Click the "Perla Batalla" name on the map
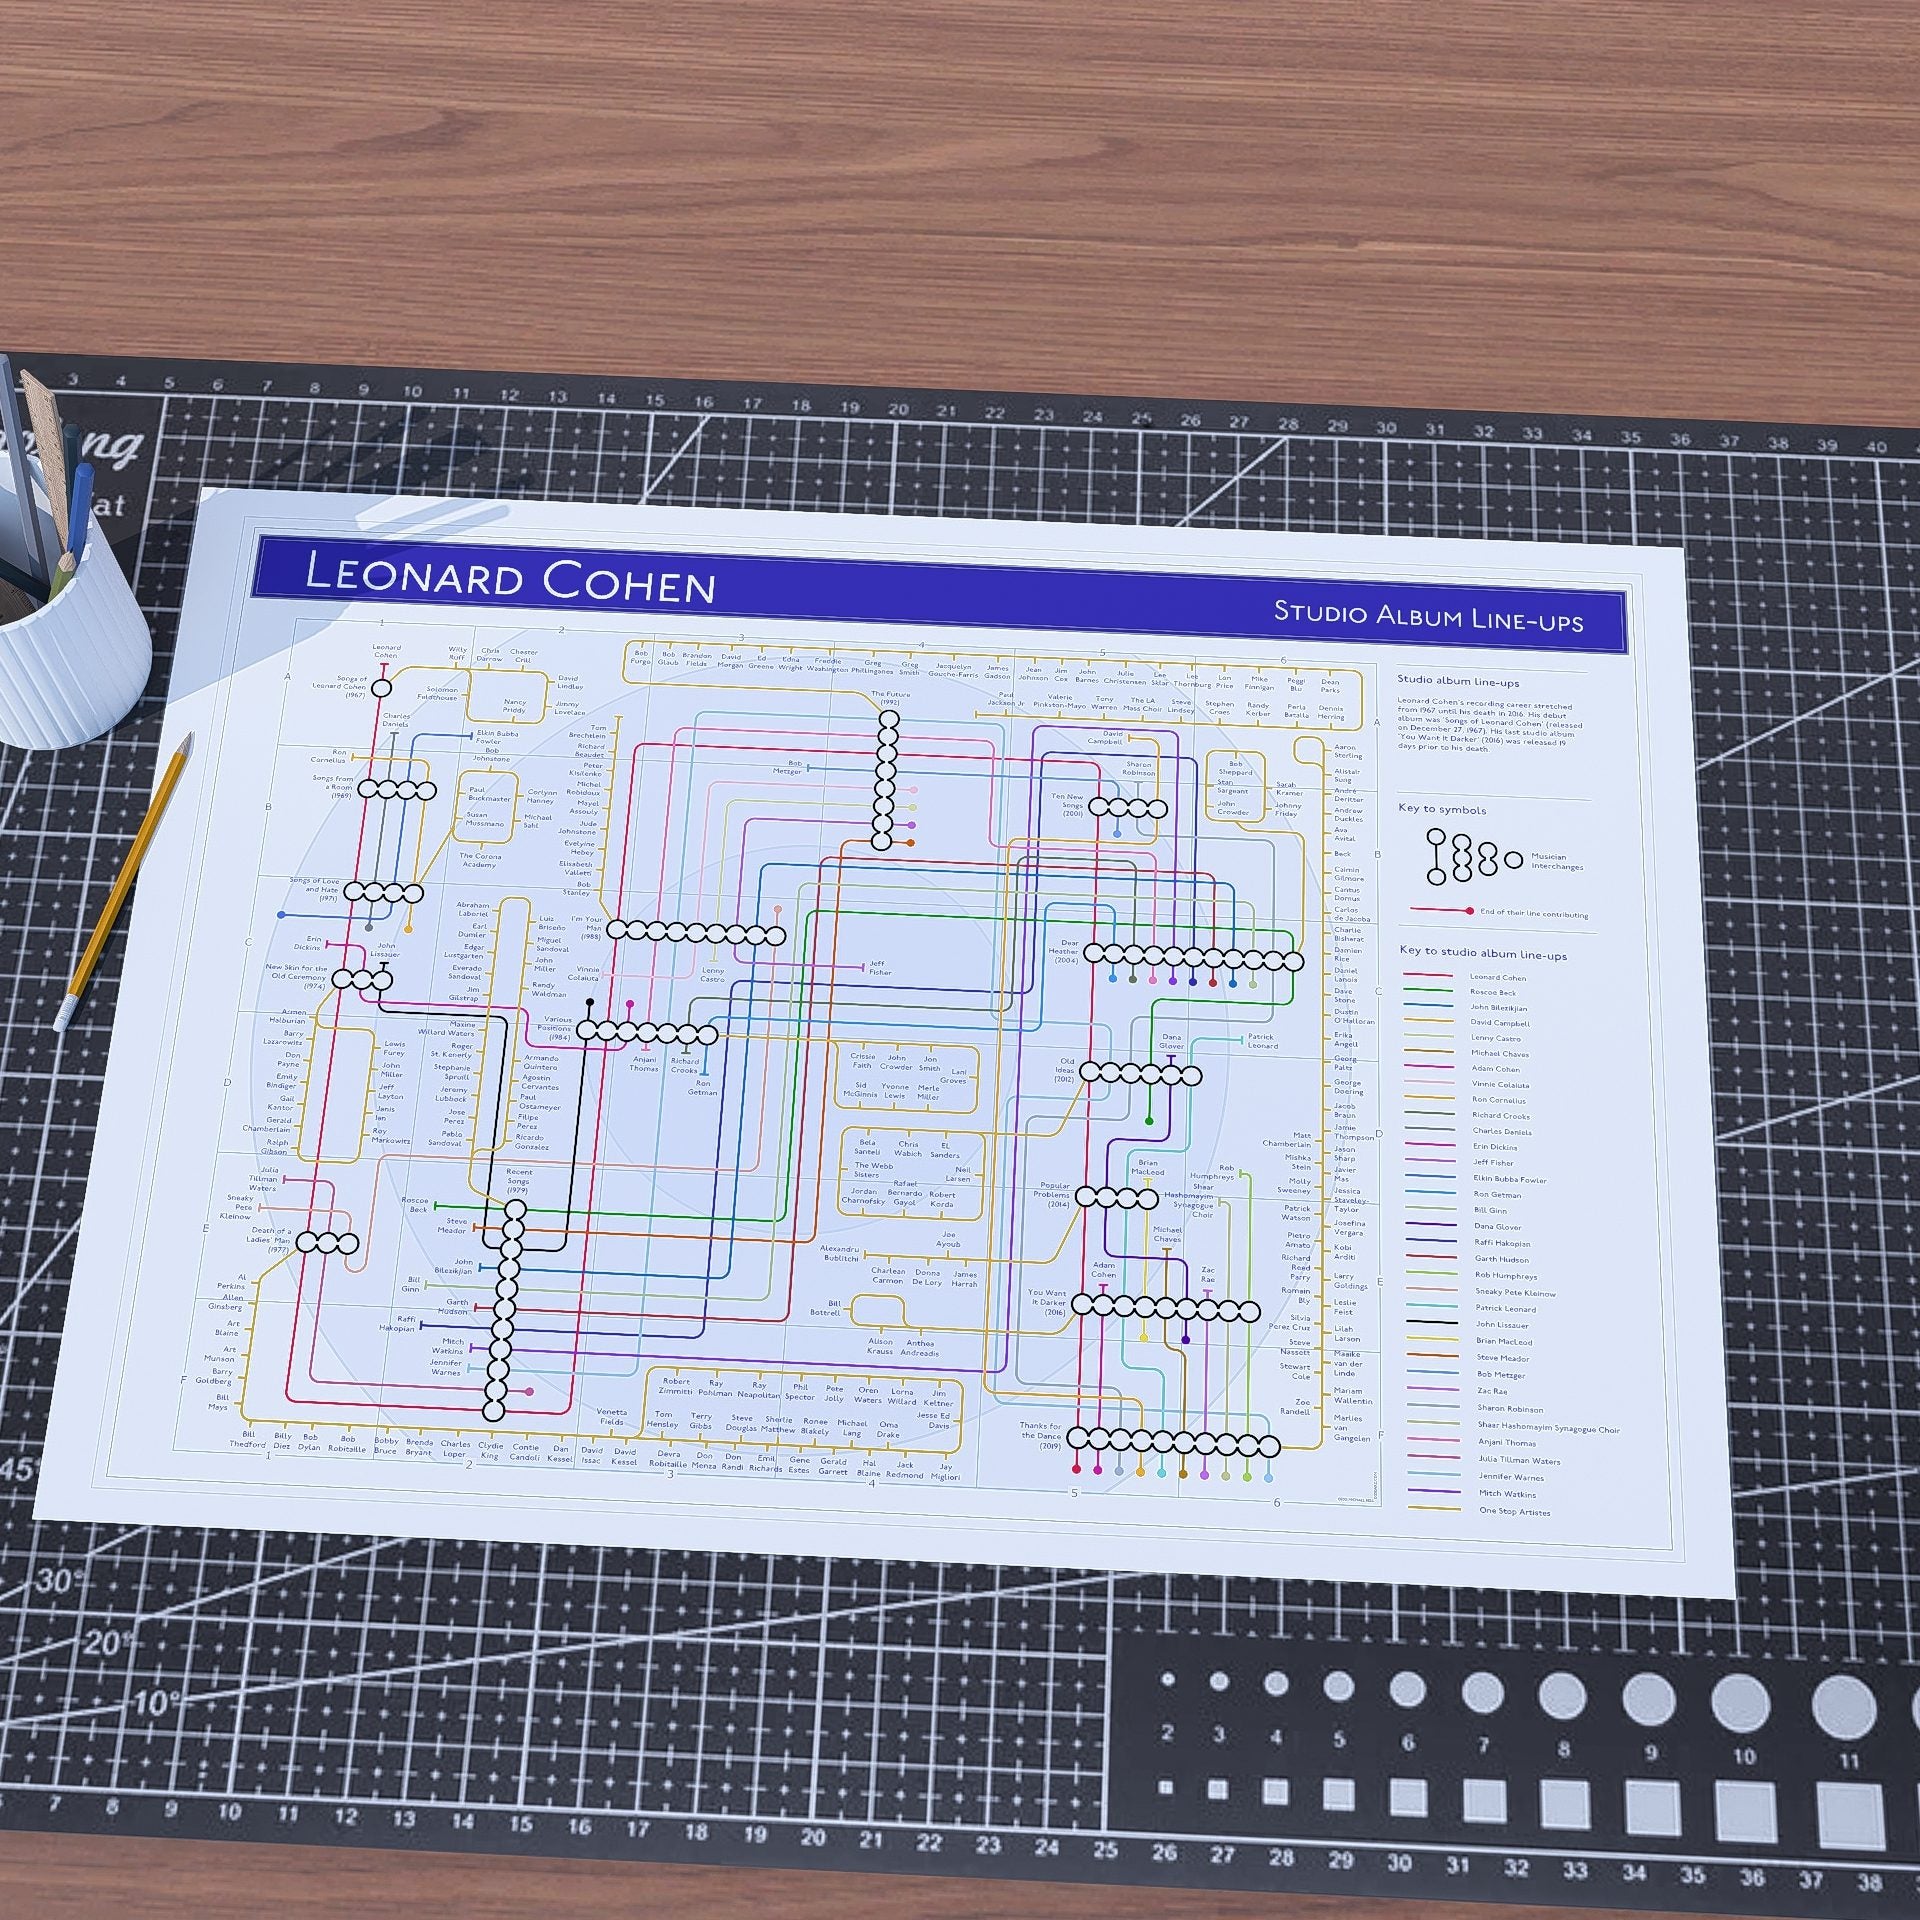The width and height of the screenshot is (1920, 1920). [x=1297, y=710]
